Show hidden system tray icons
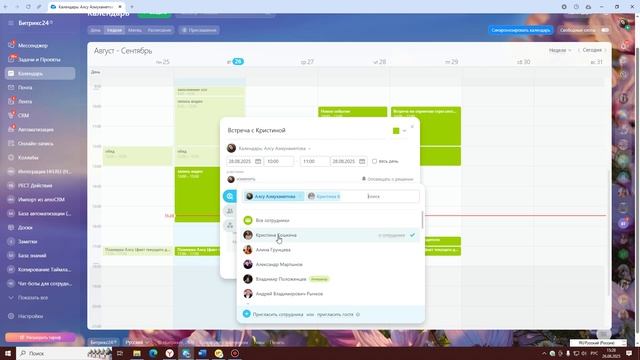The width and height of the screenshot is (640, 360). [x=544, y=353]
